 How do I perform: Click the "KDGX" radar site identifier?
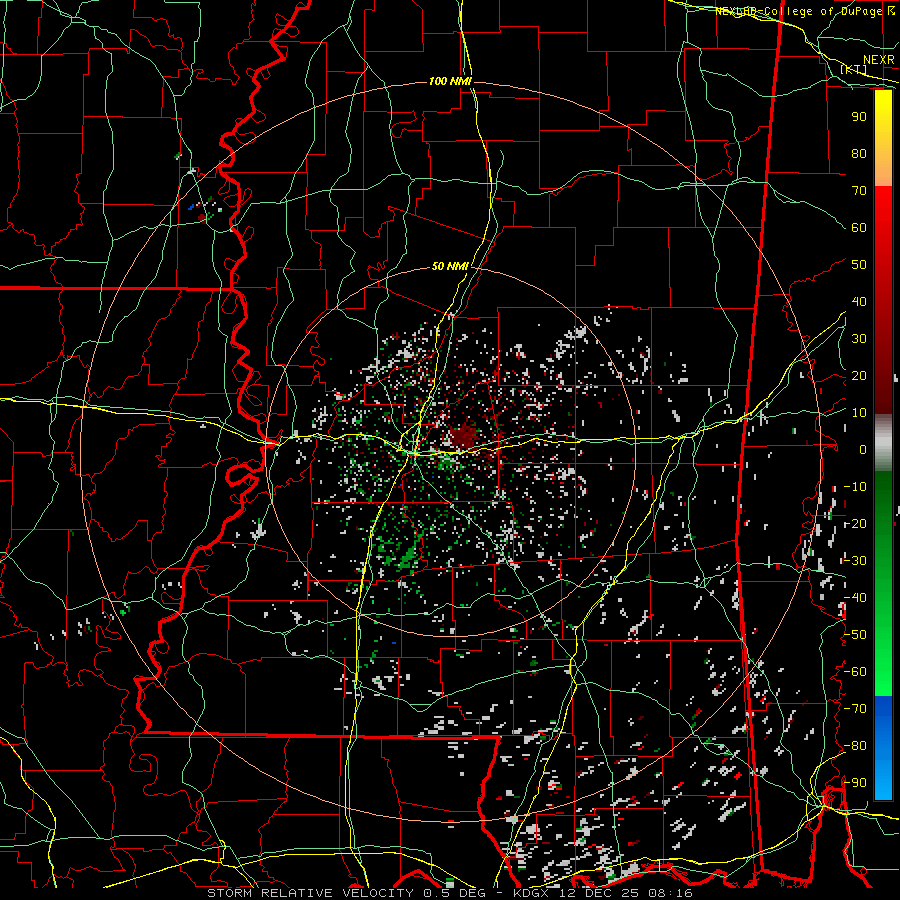coord(532,893)
